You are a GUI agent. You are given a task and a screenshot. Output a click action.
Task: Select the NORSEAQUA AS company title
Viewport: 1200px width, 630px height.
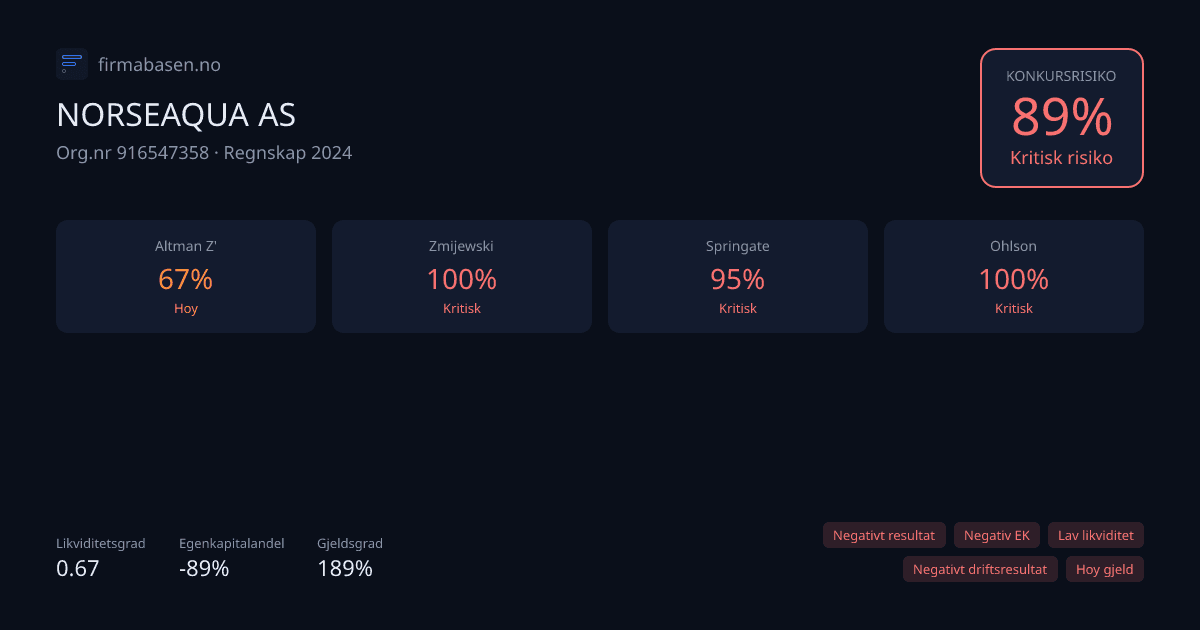pyautogui.click(x=176, y=115)
